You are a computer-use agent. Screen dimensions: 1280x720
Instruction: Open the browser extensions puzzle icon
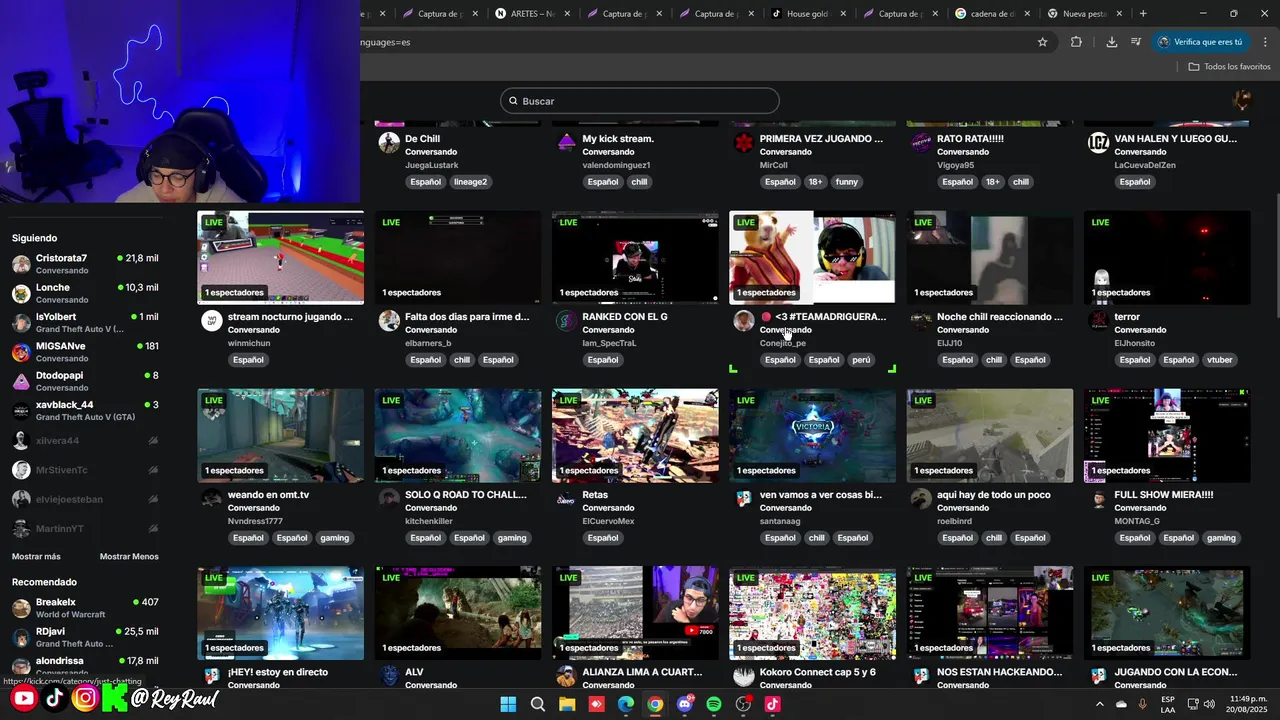(1076, 42)
